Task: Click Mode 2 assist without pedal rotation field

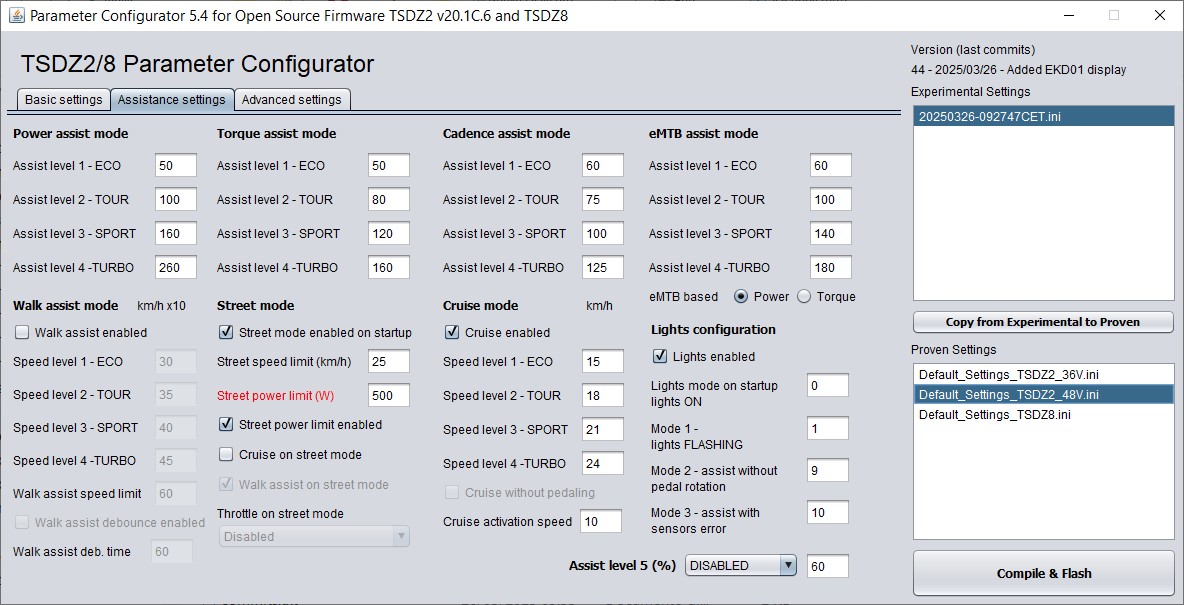Action: coord(828,471)
